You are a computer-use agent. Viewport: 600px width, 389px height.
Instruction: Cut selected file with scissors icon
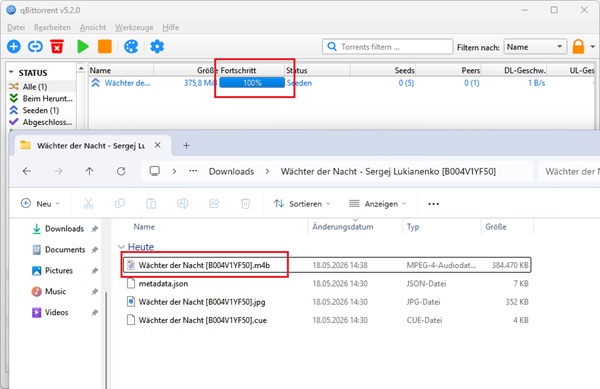click(x=88, y=203)
